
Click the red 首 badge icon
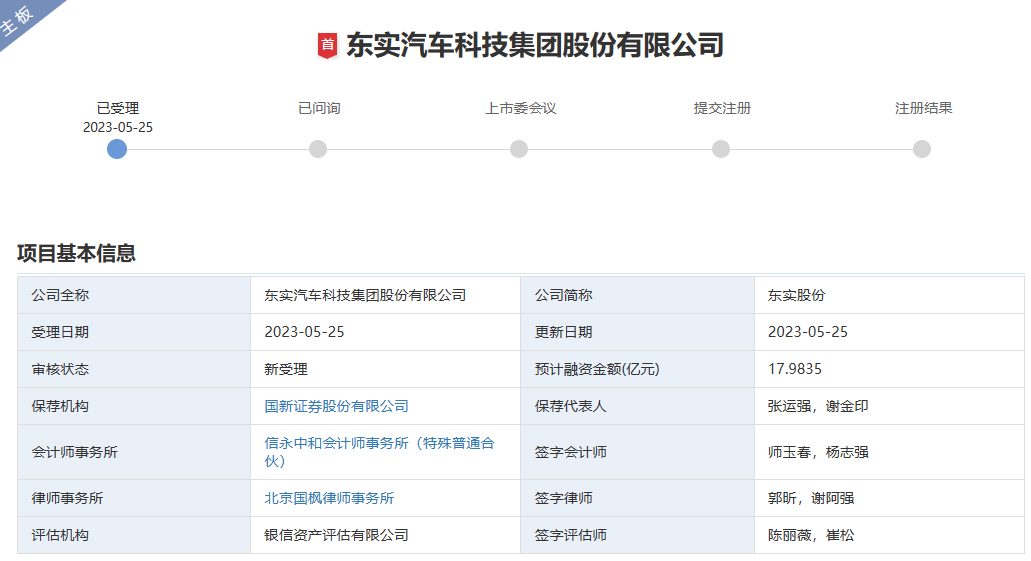[327, 45]
